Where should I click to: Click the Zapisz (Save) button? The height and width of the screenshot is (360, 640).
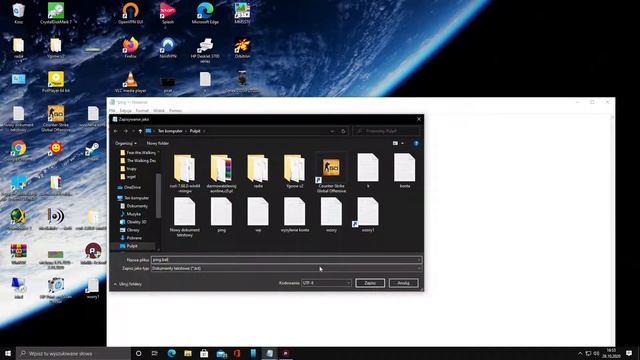pos(370,283)
